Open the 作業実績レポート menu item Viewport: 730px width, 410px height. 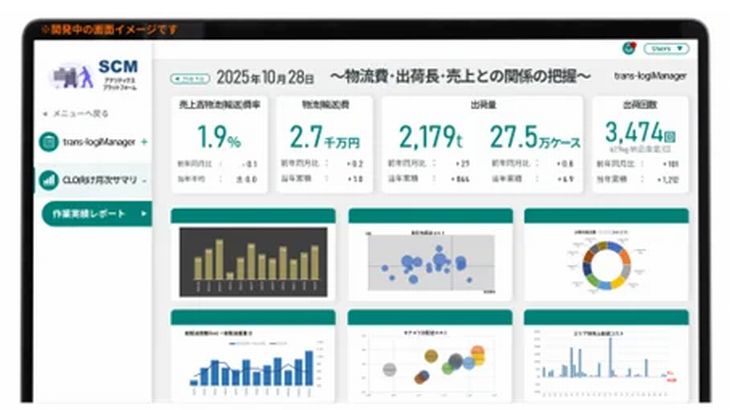(x=90, y=213)
